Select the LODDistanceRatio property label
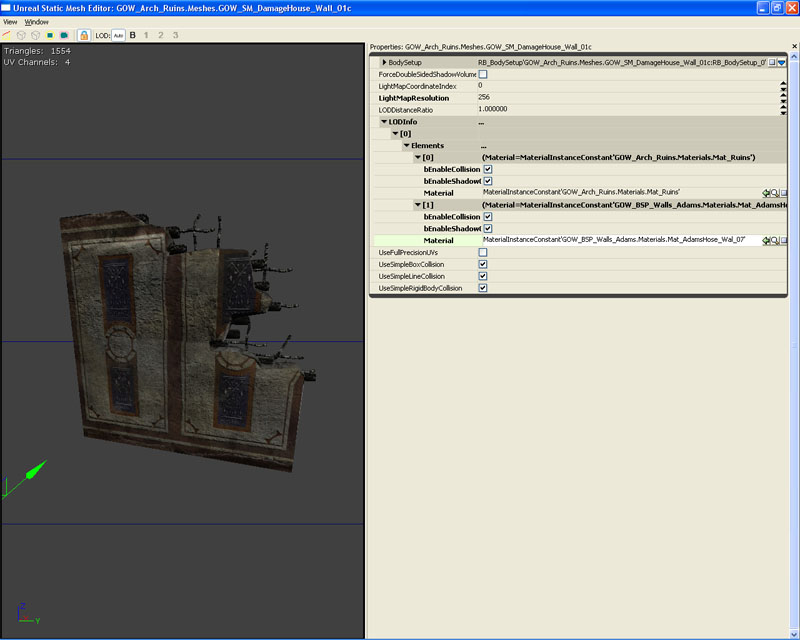The height and width of the screenshot is (640, 800). (x=406, y=110)
